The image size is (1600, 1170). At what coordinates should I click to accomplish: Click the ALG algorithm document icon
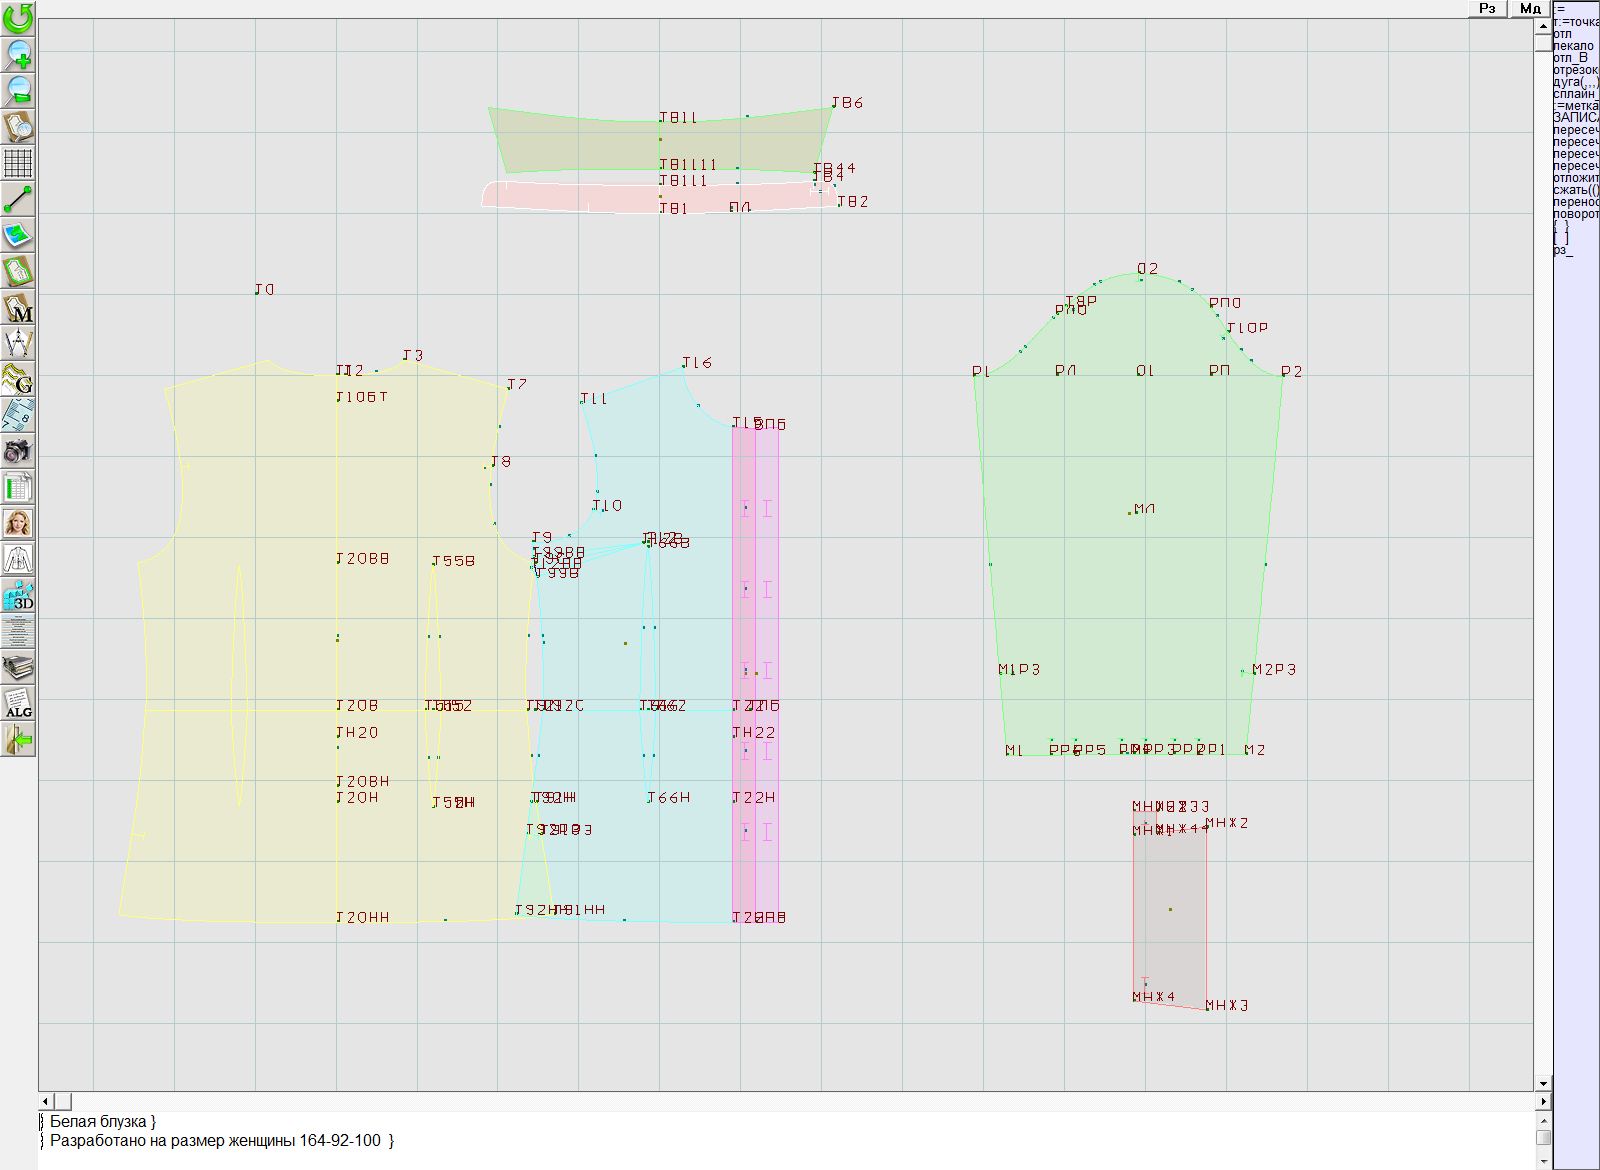point(18,703)
